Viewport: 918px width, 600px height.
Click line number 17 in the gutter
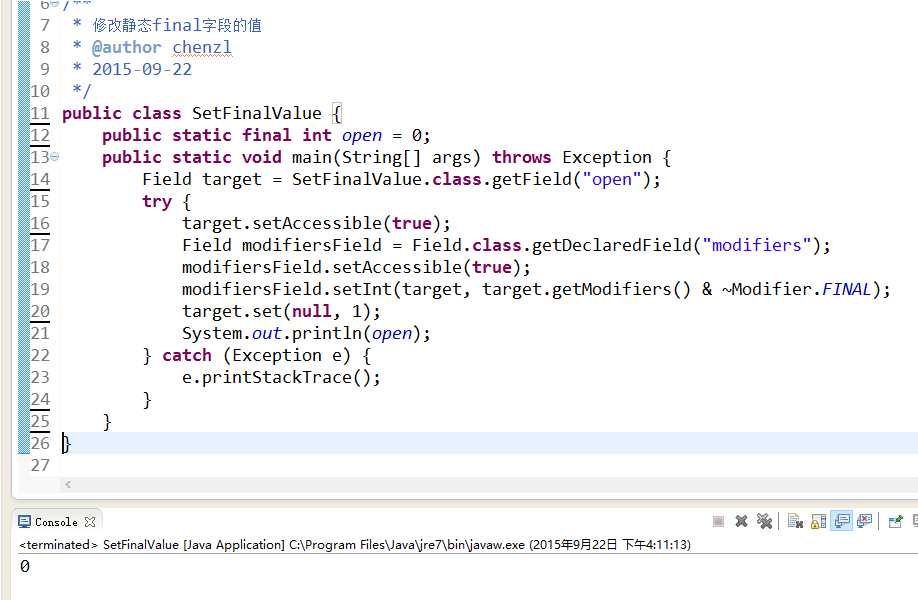point(40,245)
